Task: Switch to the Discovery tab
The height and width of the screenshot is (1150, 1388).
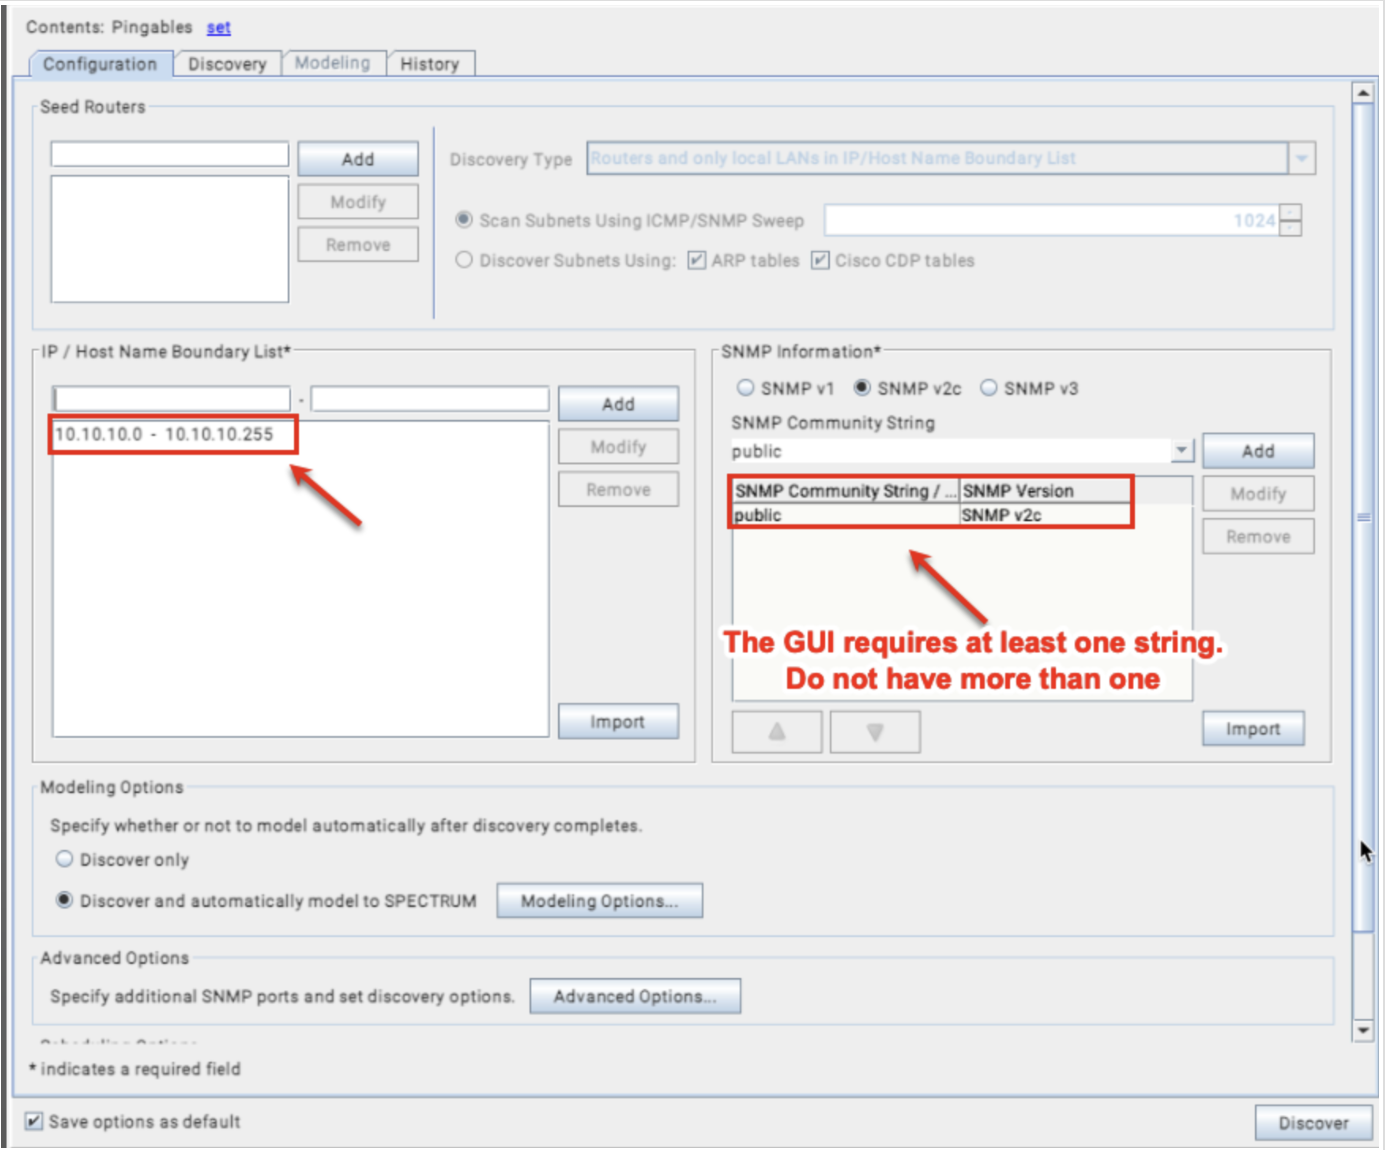Action: (x=227, y=64)
